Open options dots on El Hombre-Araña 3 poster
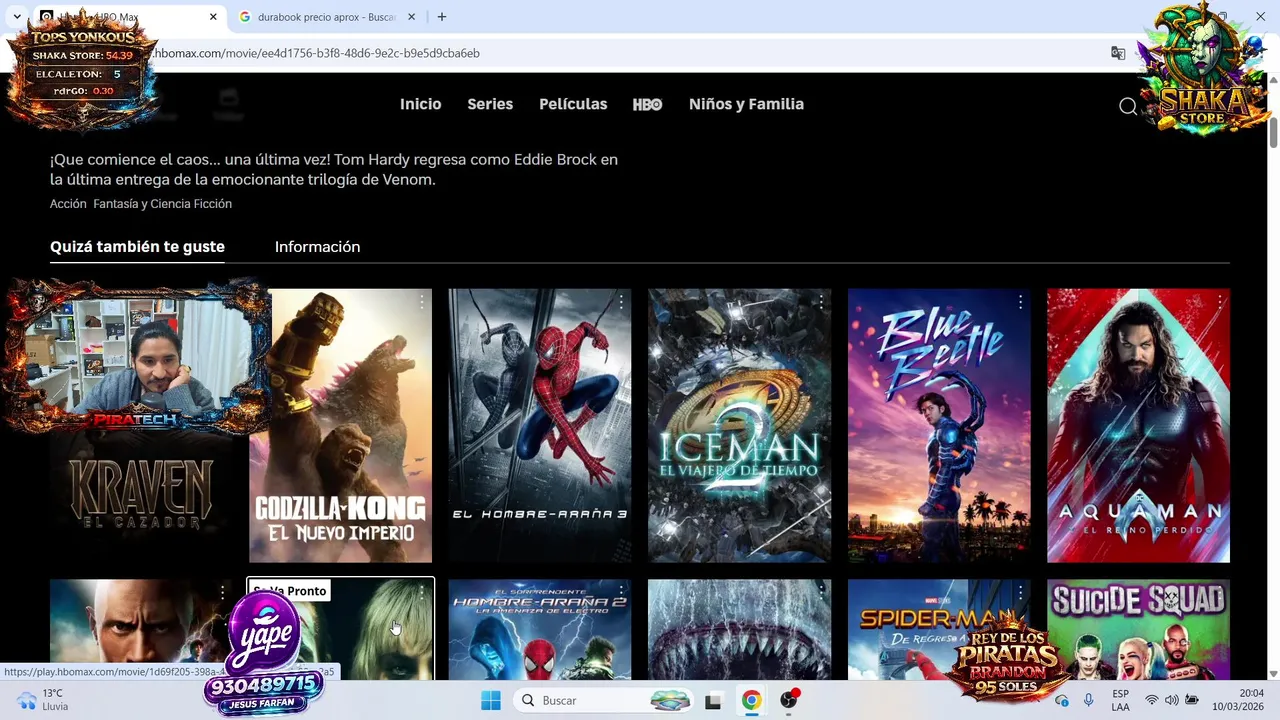Image resolution: width=1280 pixels, height=720 pixels. [621, 301]
